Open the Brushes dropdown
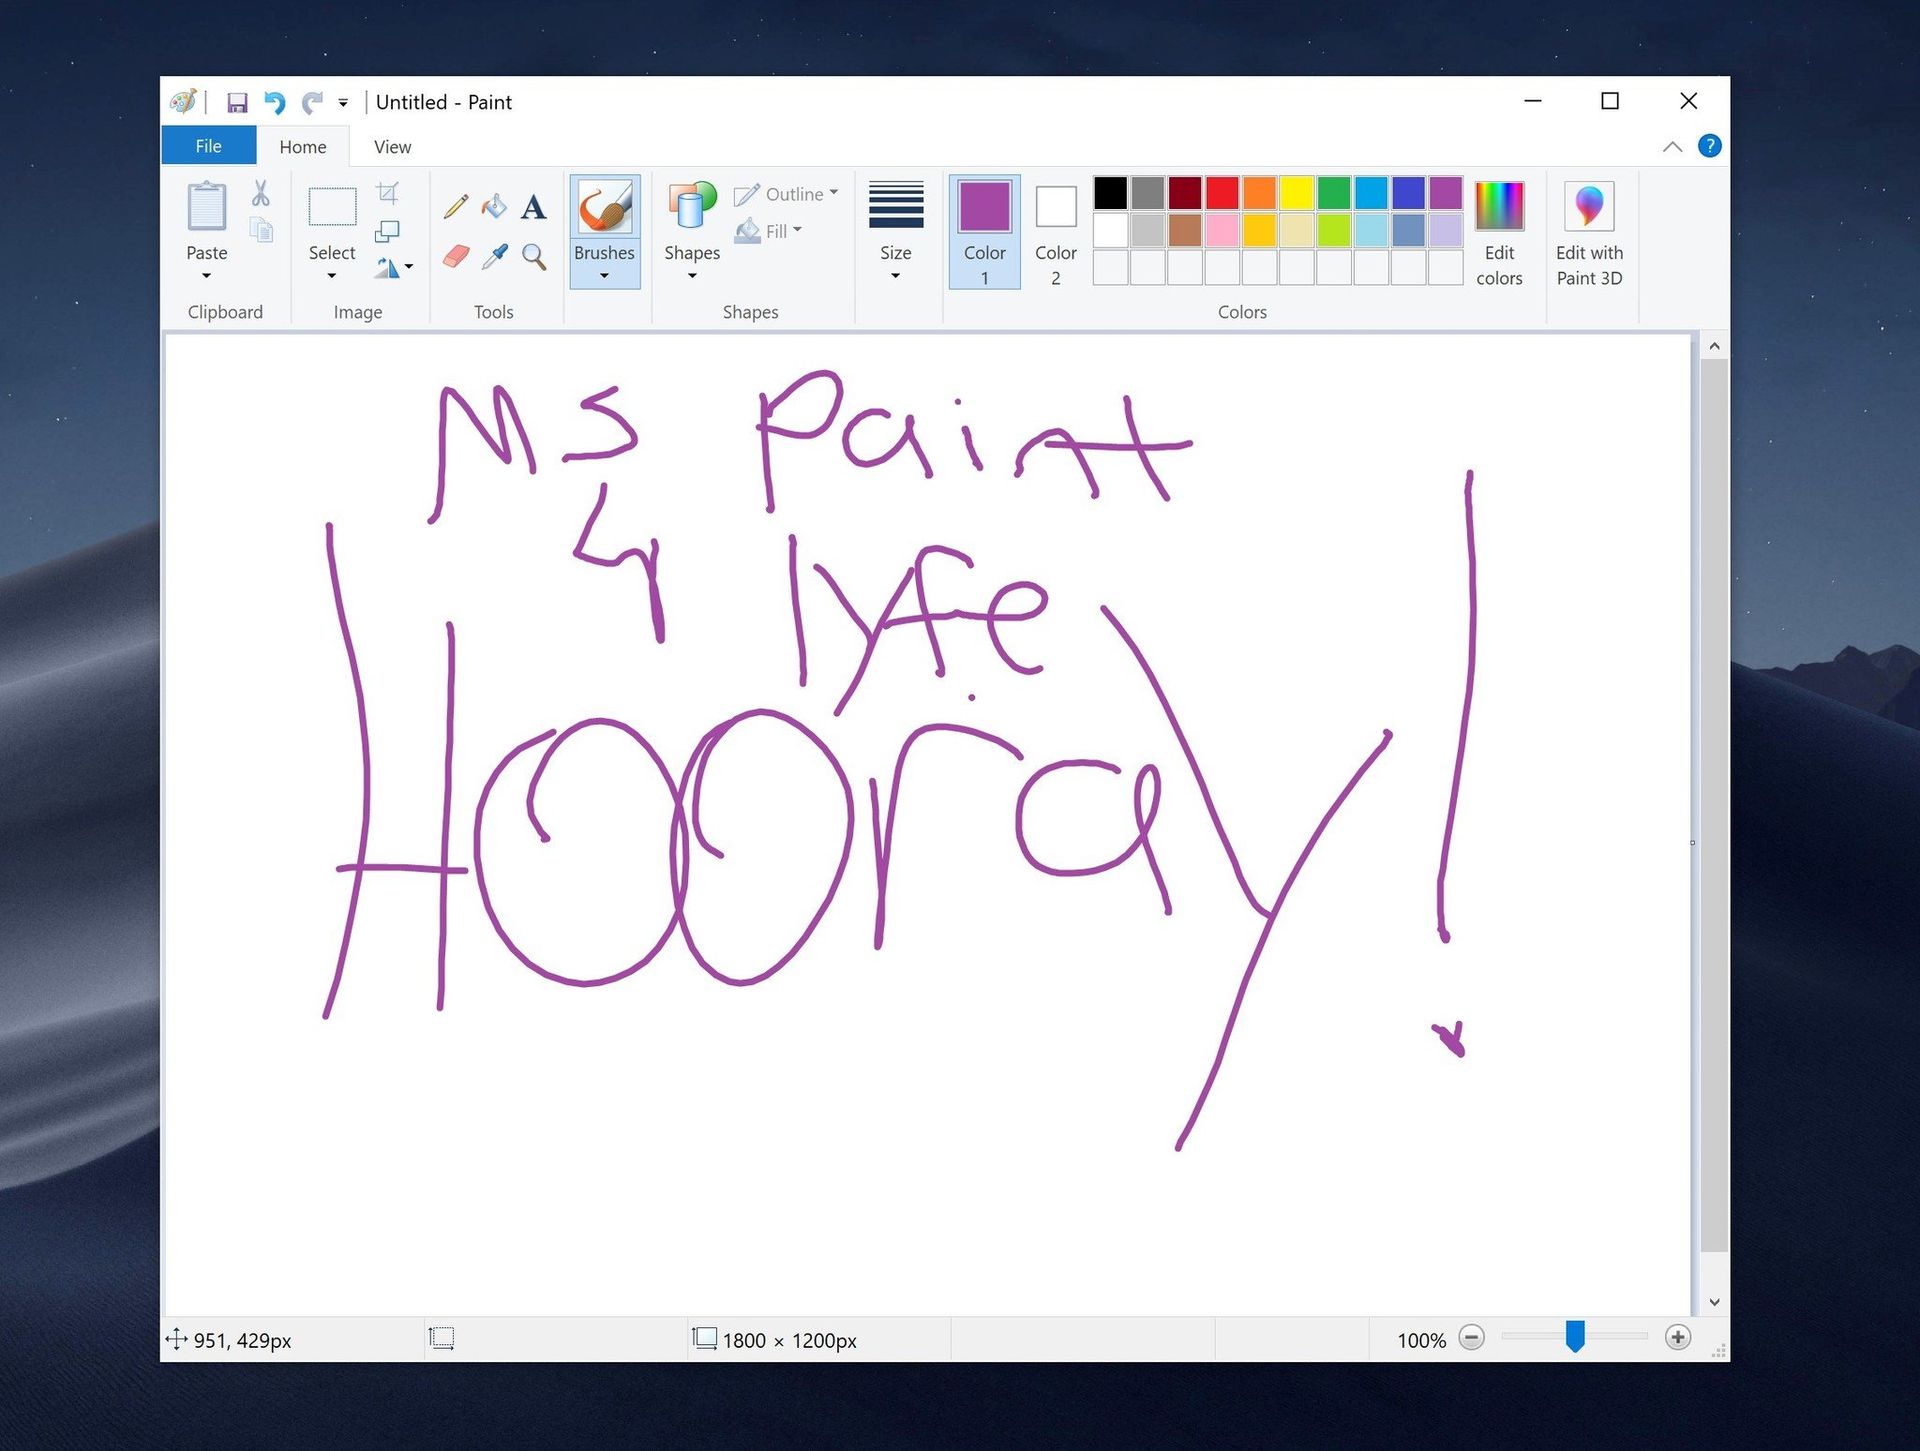Viewport: 1920px width, 1451px height. tap(604, 276)
